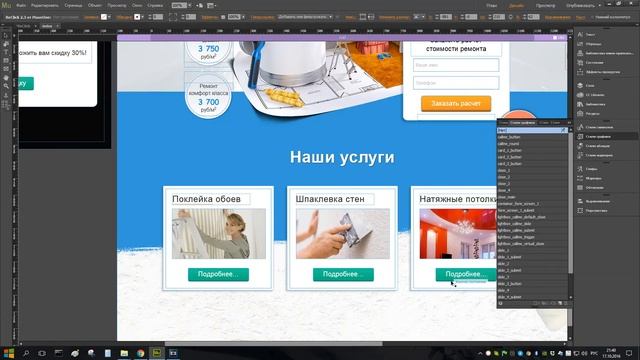Click the horizontal canvas scrollbar
This screenshot has width=640, height=360.
tap(273, 344)
